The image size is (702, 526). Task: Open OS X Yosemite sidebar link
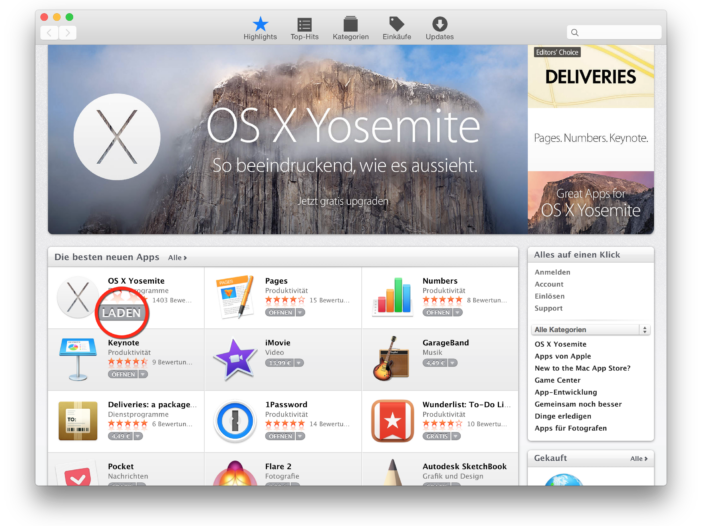pos(560,344)
